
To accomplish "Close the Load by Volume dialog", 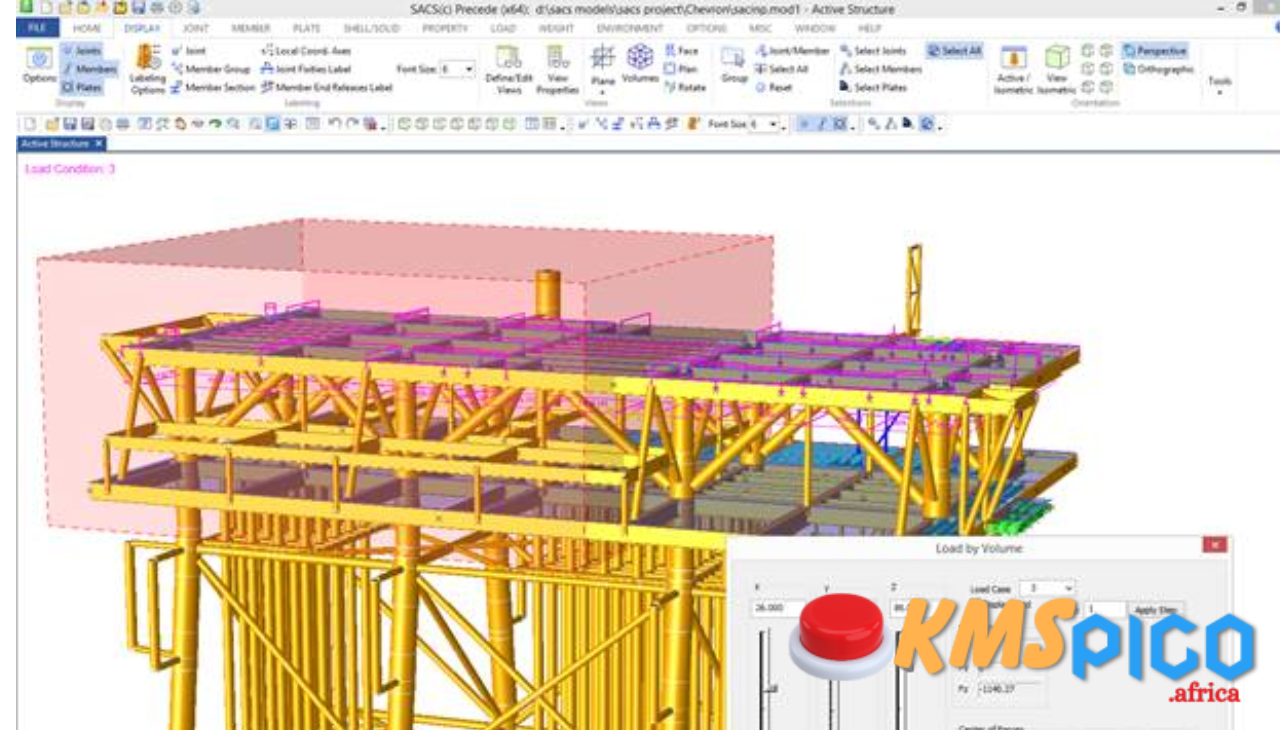I will click(x=1214, y=545).
